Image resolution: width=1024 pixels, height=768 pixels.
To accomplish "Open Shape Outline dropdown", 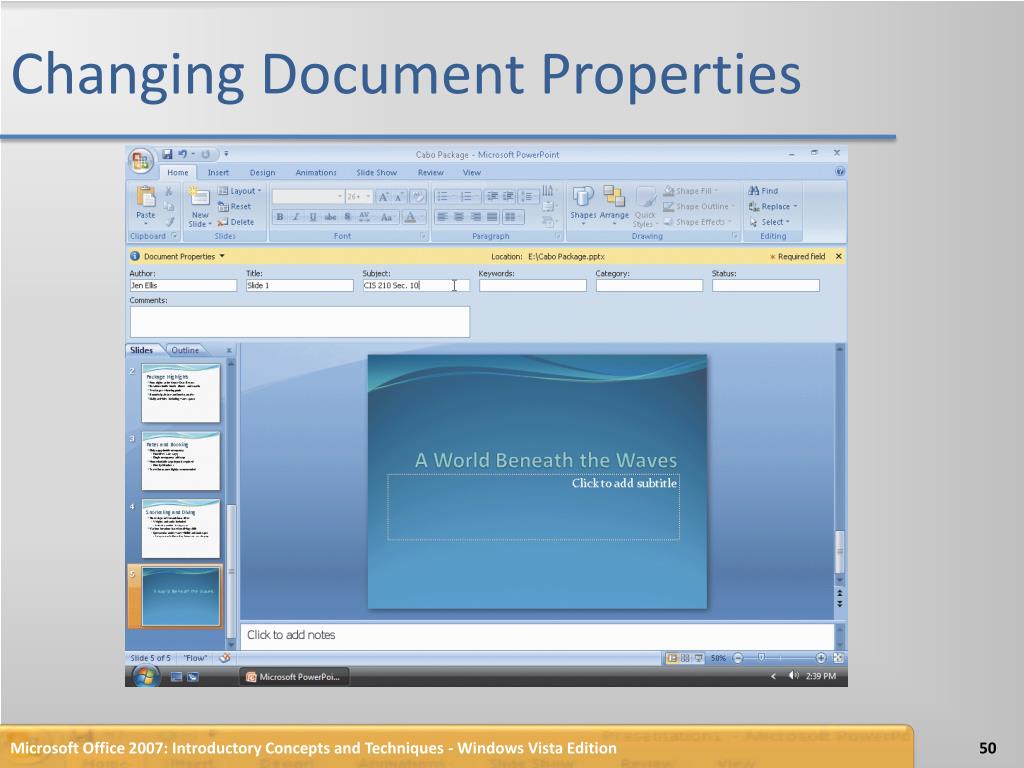I will [x=698, y=206].
